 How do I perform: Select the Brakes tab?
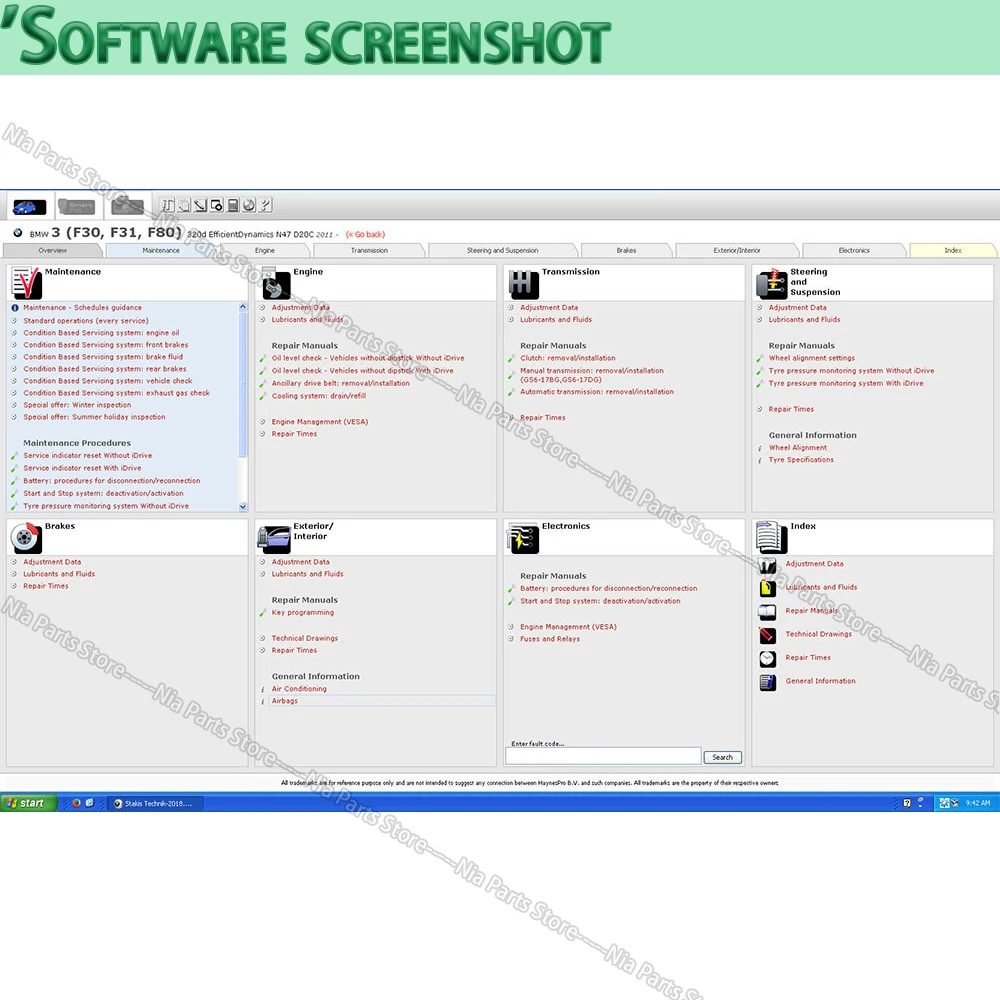[626, 251]
